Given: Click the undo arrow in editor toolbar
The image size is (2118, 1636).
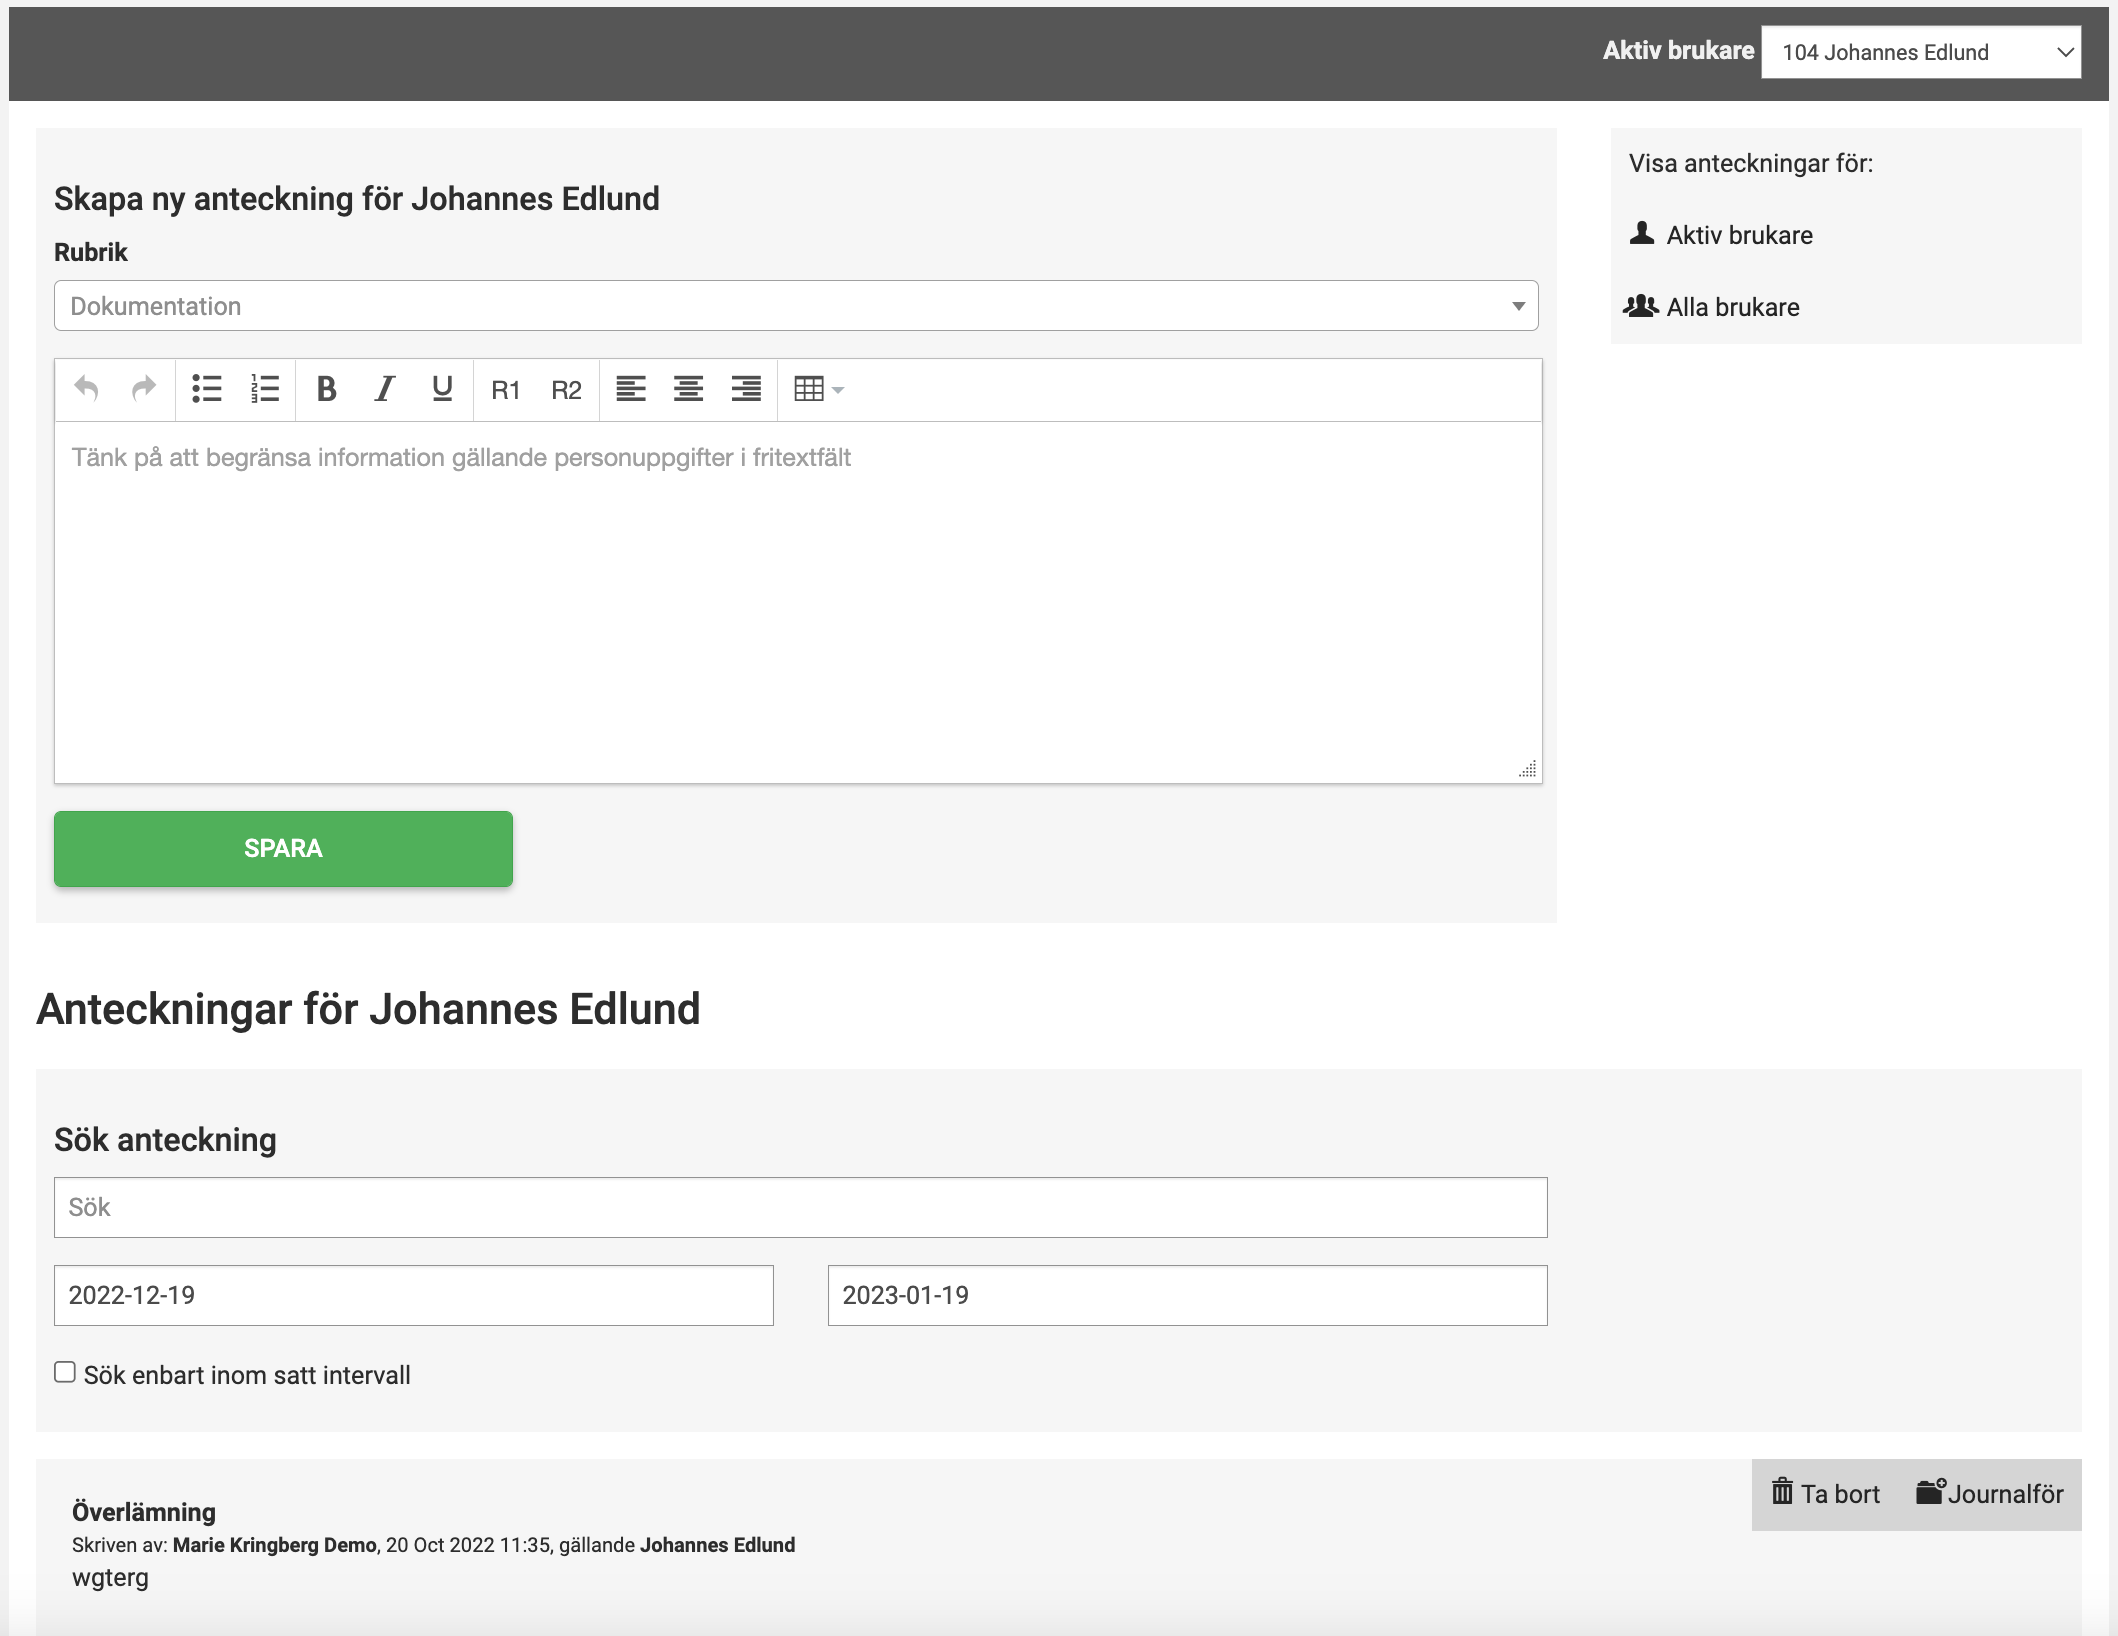Looking at the screenshot, I should click(x=87, y=389).
